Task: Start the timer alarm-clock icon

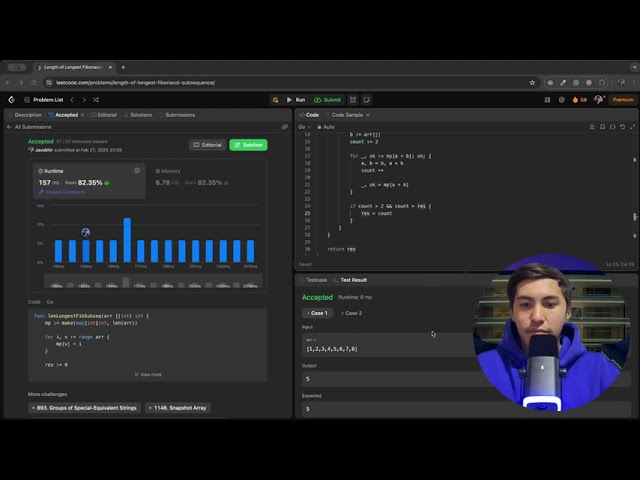Action: (x=353, y=100)
